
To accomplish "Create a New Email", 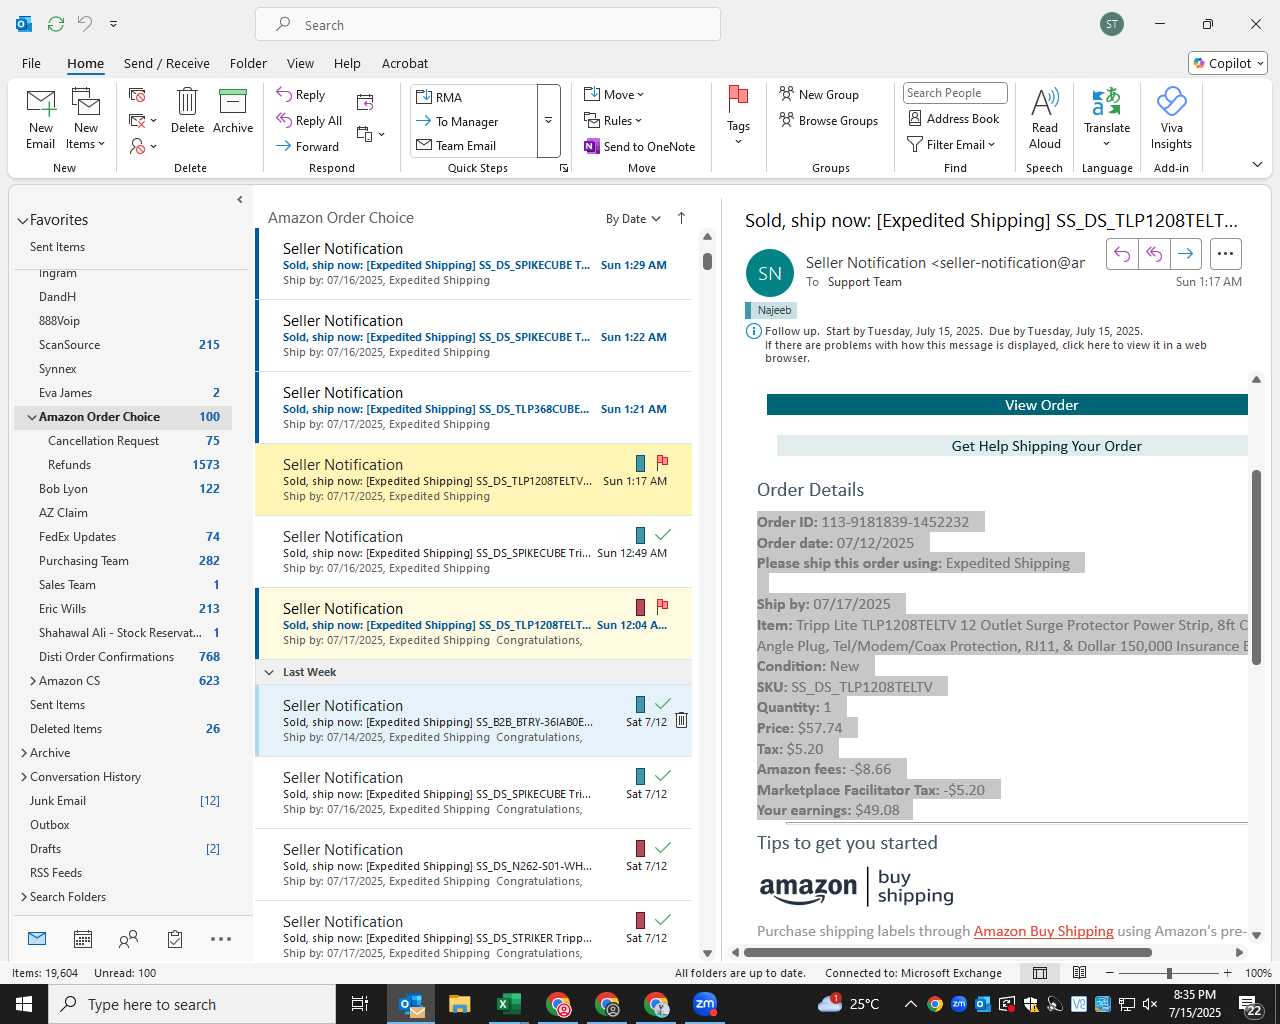I will 41,119.
